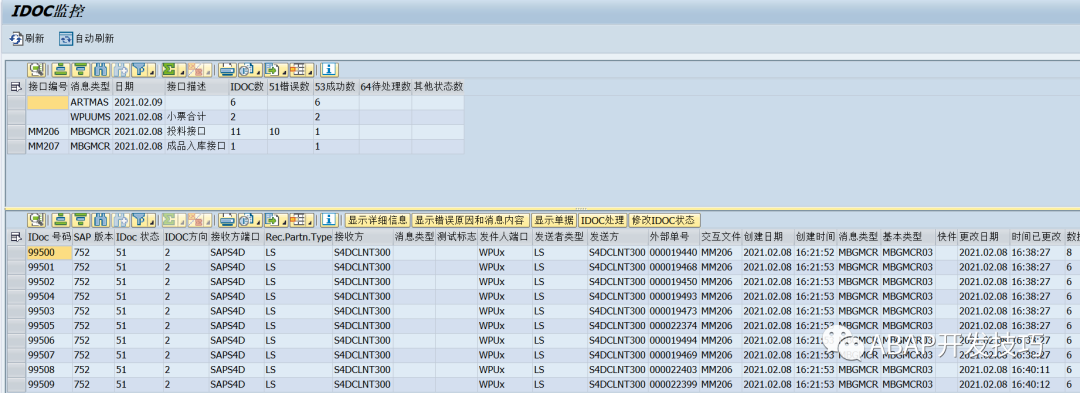Click Information icon in lower grid toolbar
The height and width of the screenshot is (393, 1080).
(x=329, y=220)
